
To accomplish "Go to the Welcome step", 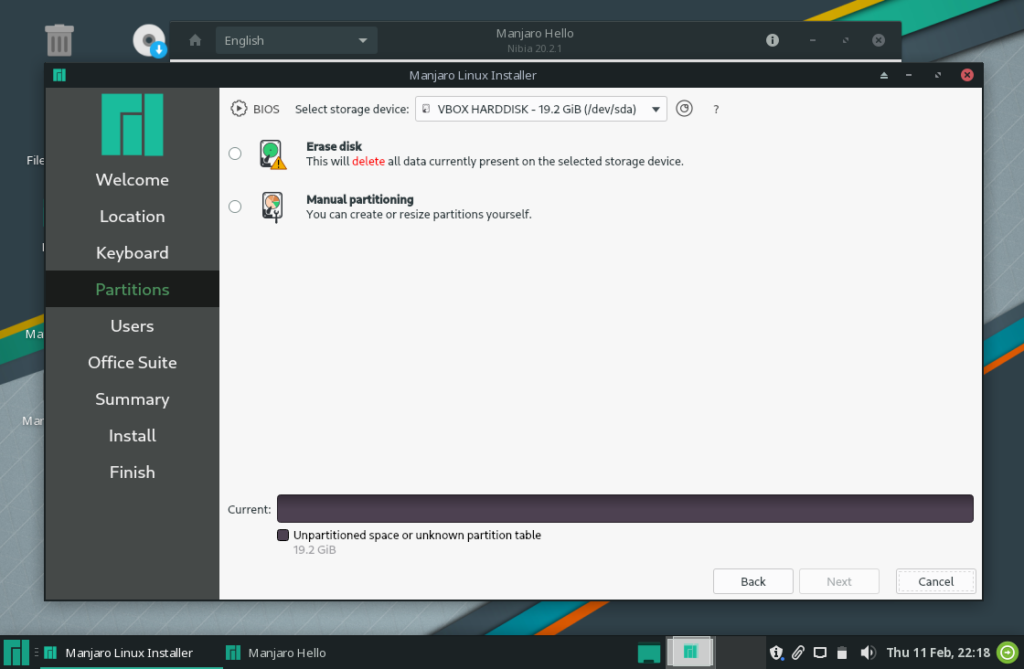I will pyautogui.click(x=132, y=180).
